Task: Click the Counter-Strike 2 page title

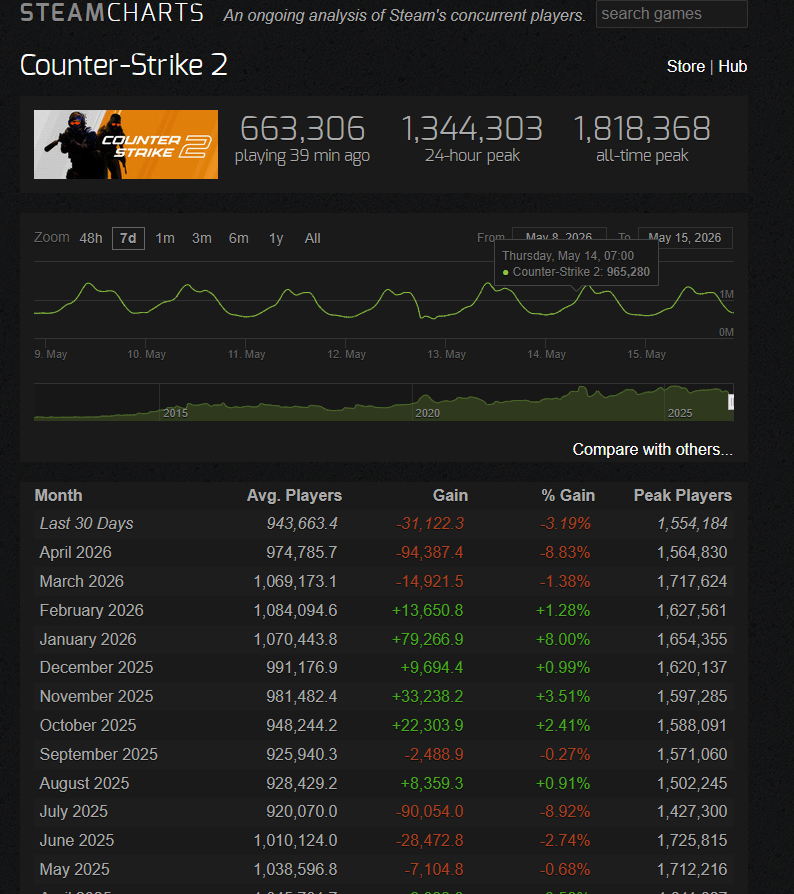Action: (x=124, y=65)
